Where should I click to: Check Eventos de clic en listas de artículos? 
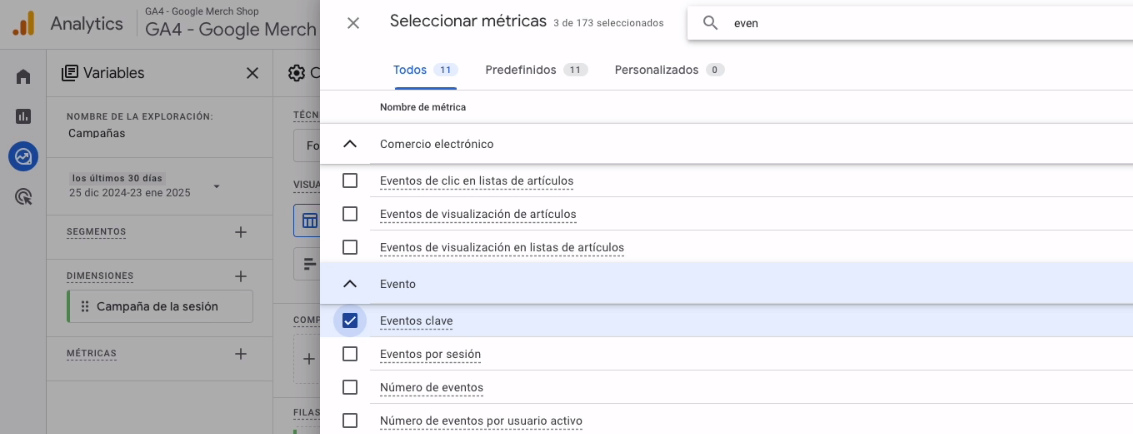(350, 181)
